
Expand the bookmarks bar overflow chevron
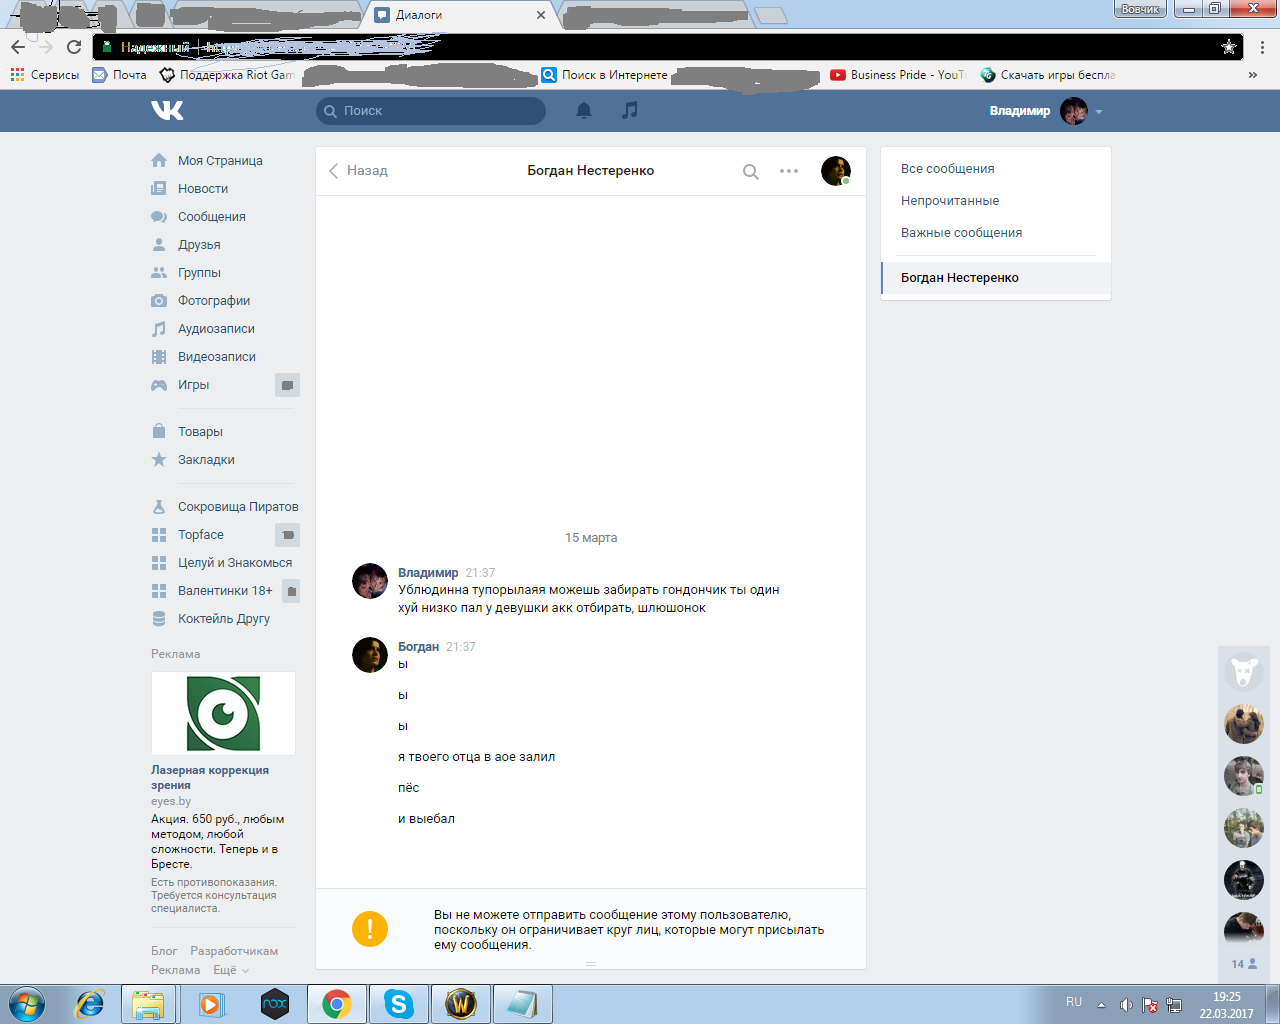pos(1252,75)
